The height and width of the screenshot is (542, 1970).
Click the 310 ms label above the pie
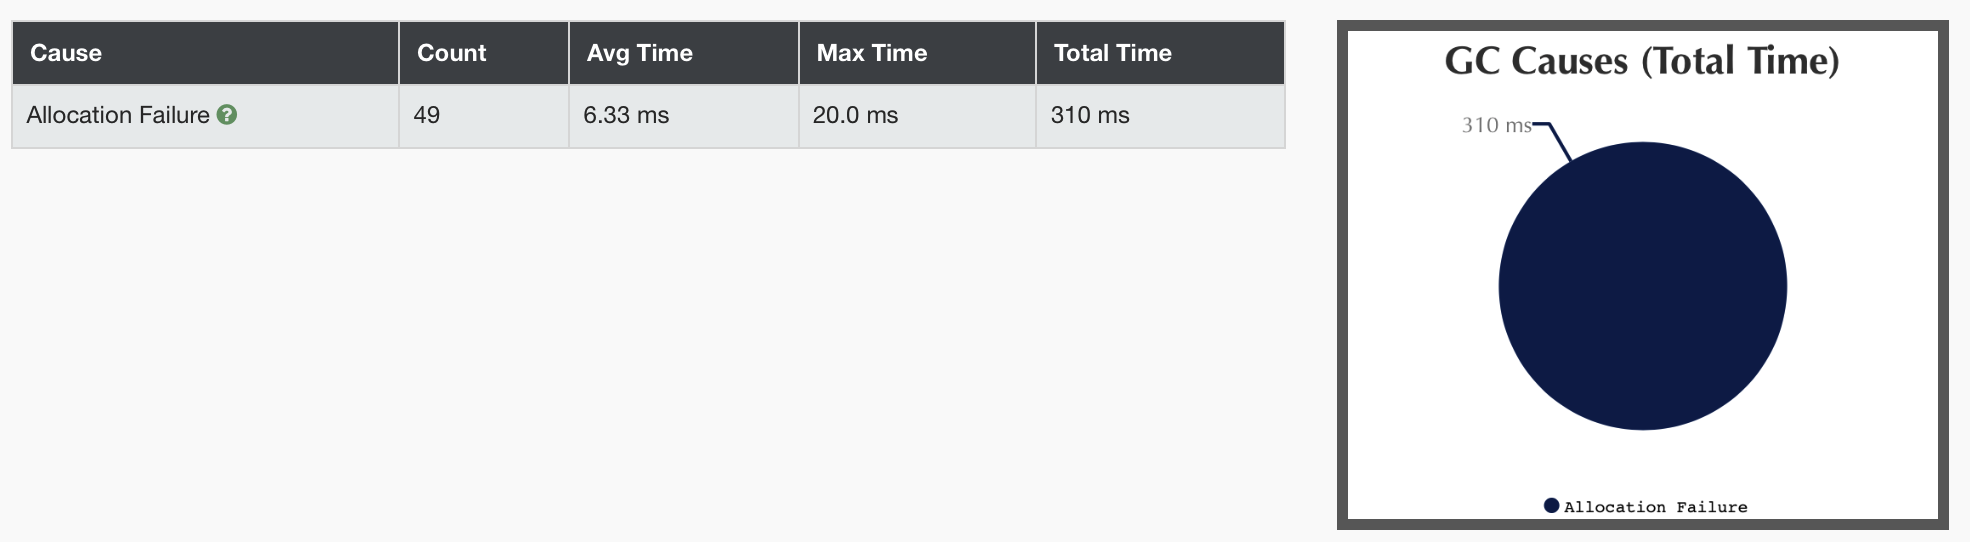pos(1496,125)
